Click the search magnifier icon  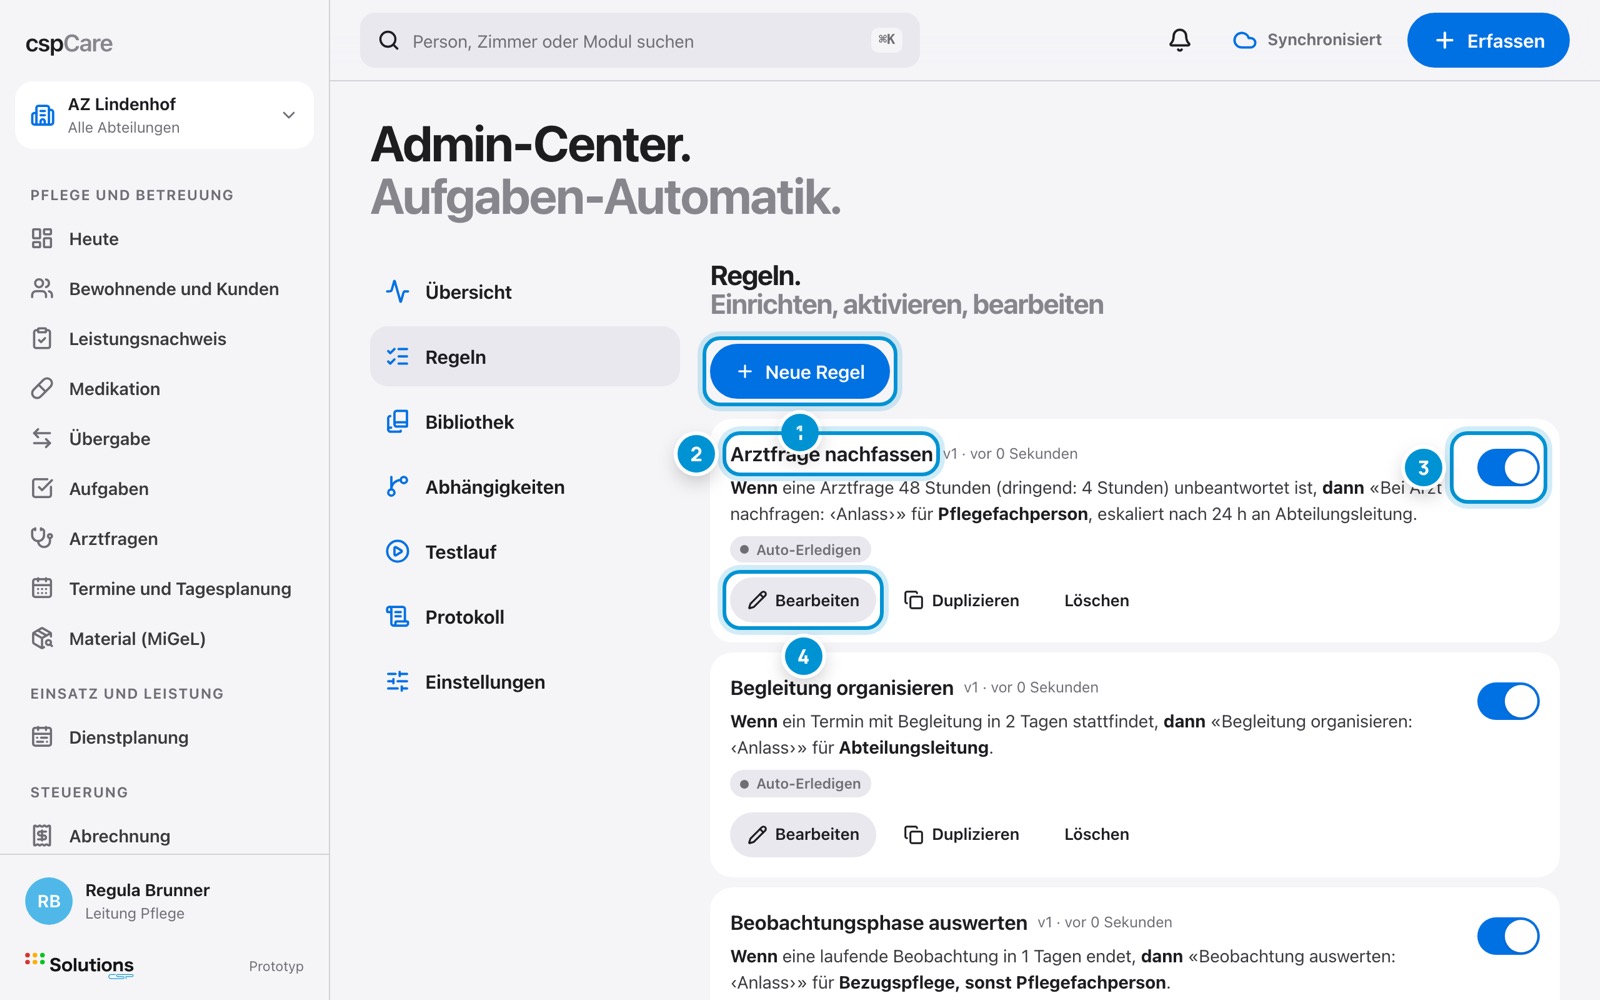[x=389, y=41]
